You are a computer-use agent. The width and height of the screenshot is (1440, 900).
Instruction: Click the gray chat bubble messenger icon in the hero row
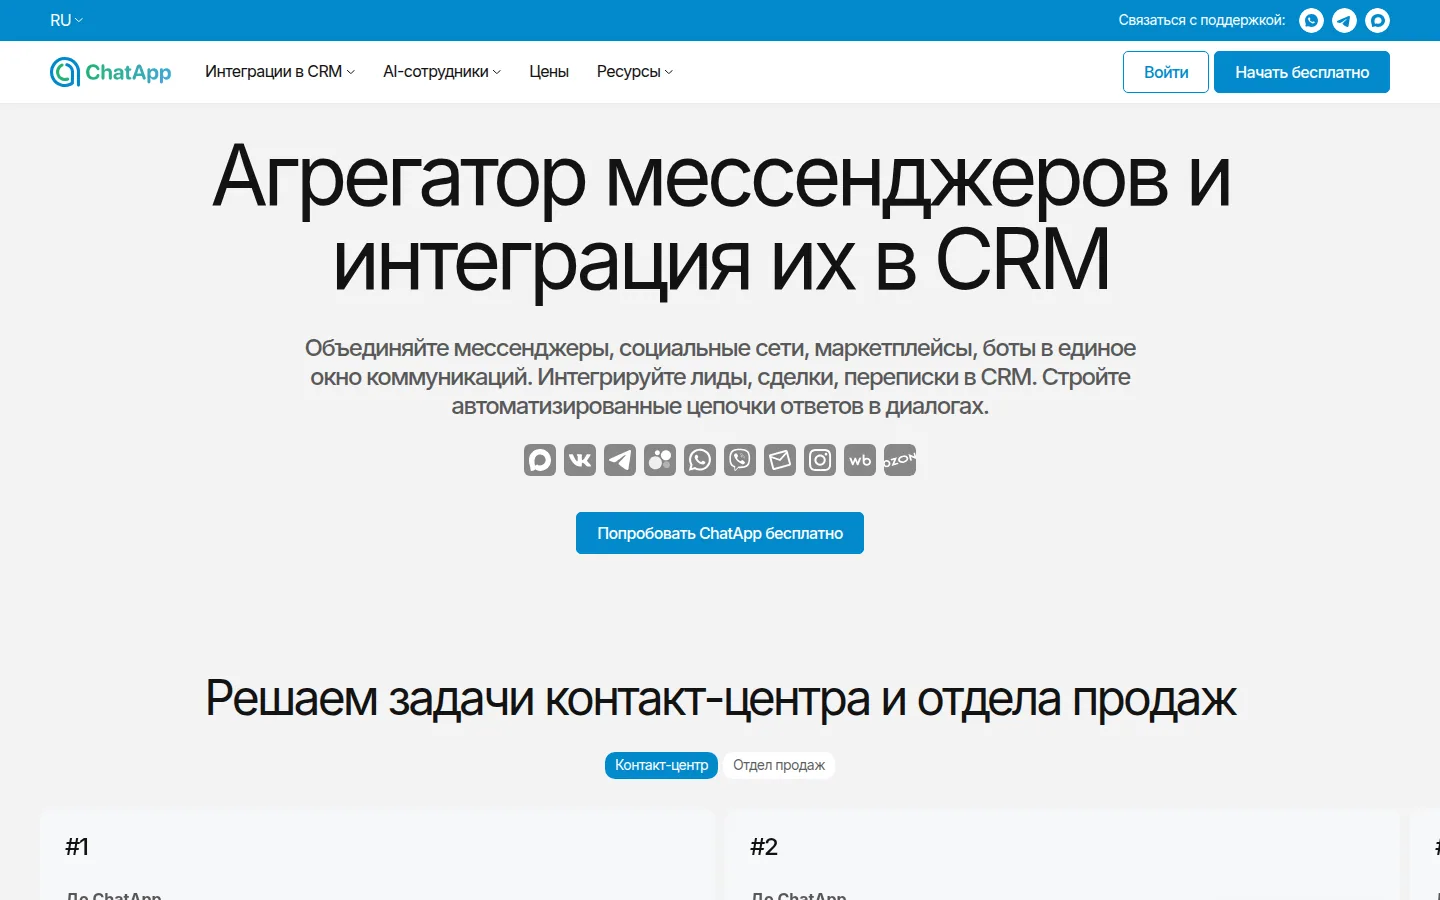540,460
